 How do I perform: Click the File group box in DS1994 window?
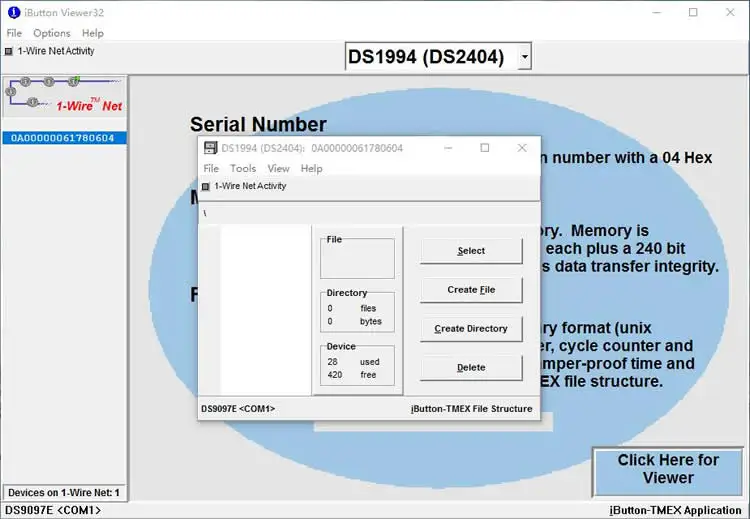point(357,258)
